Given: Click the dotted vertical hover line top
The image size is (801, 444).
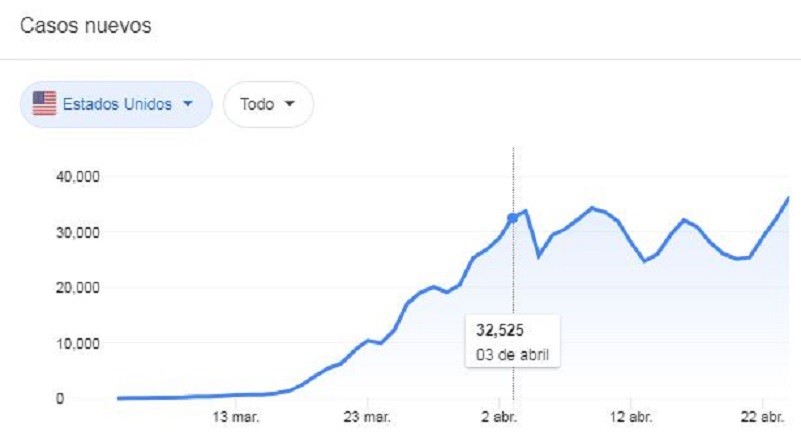Looking at the screenshot, I should pyautogui.click(x=513, y=152).
